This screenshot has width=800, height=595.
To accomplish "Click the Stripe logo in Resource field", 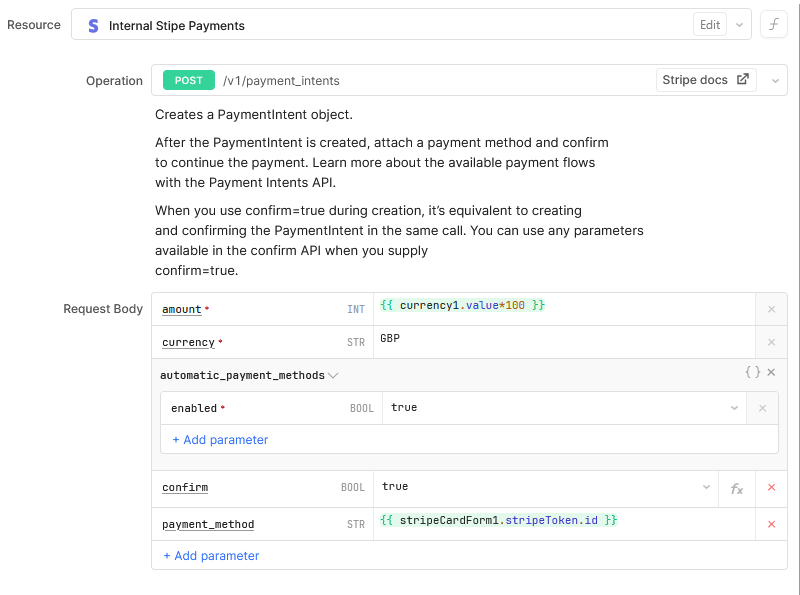I will (x=93, y=26).
